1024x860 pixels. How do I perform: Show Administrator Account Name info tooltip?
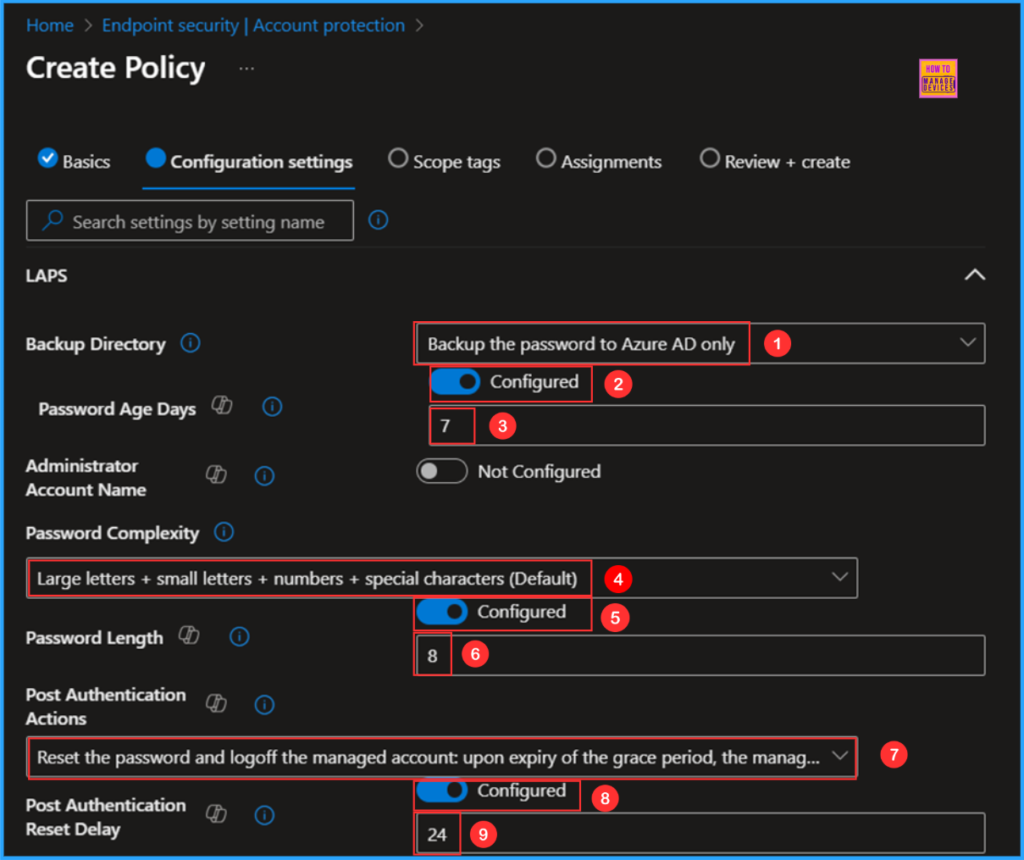coord(264,476)
